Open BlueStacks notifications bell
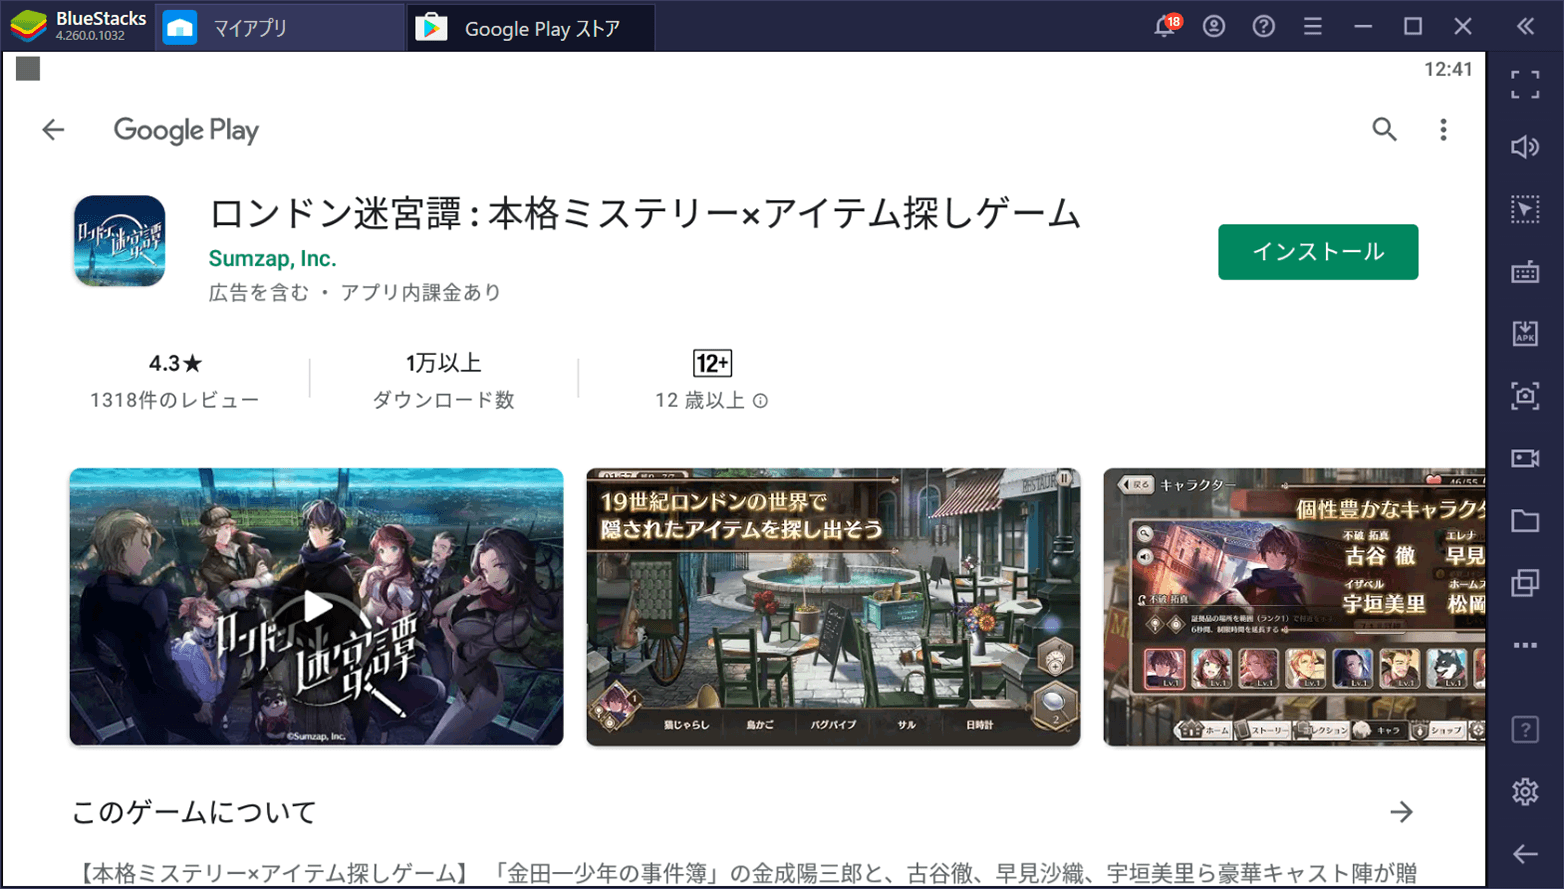1564x889 pixels. click(x=1165, y=26)
